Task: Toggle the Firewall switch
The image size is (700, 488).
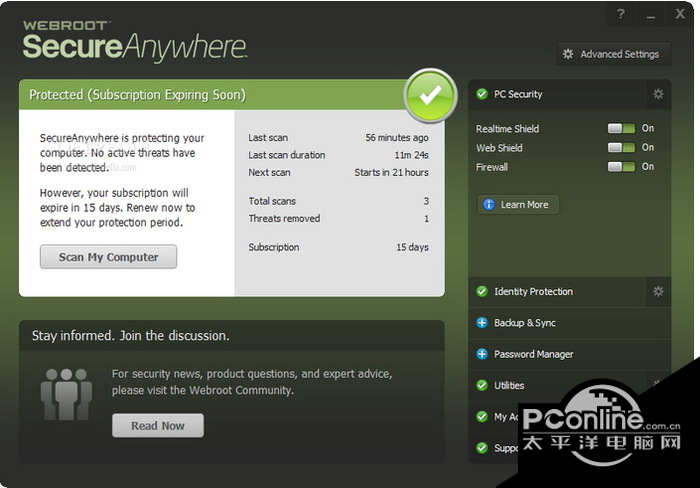Action: pos(621,167)
